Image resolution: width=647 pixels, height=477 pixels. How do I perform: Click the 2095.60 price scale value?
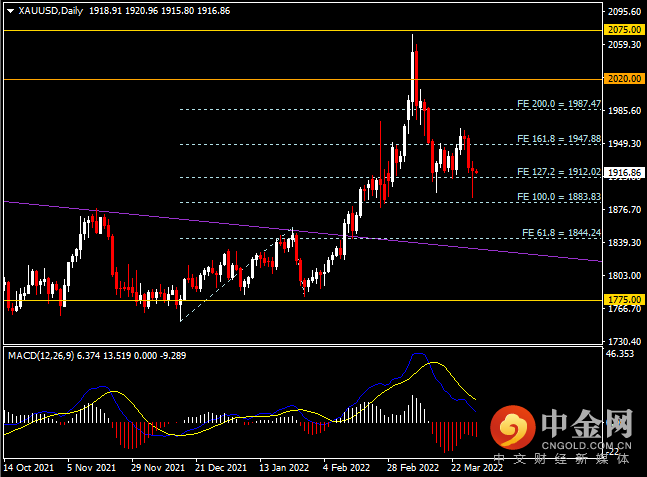tap(624, 12)
